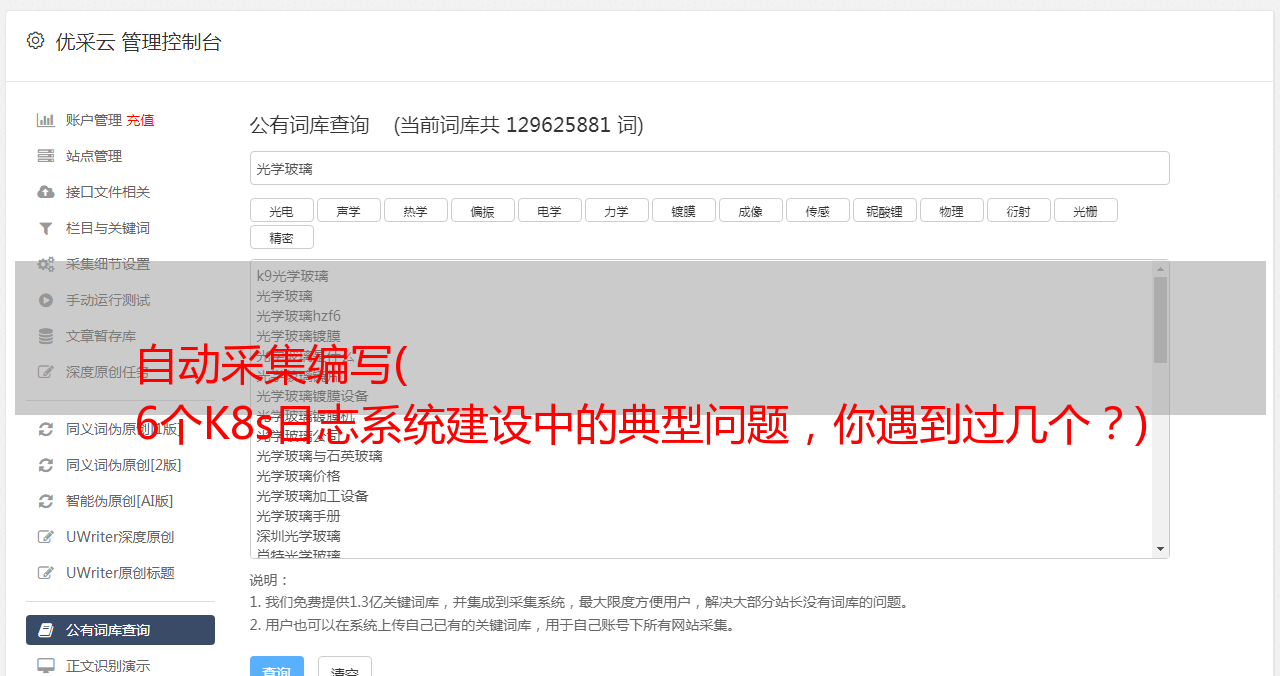
Task: Pick the 铌酸锂 tag button
Action: click(884, 211)
